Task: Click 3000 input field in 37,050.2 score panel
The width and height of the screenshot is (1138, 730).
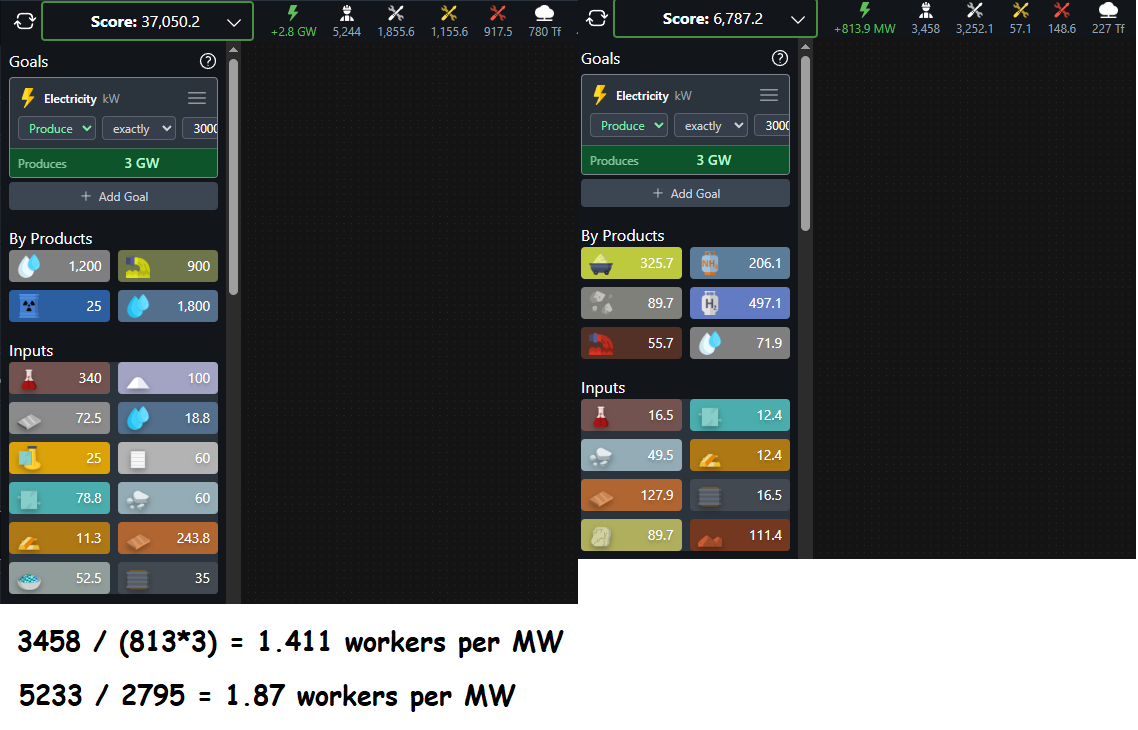Action: click(x=200, y=128)
